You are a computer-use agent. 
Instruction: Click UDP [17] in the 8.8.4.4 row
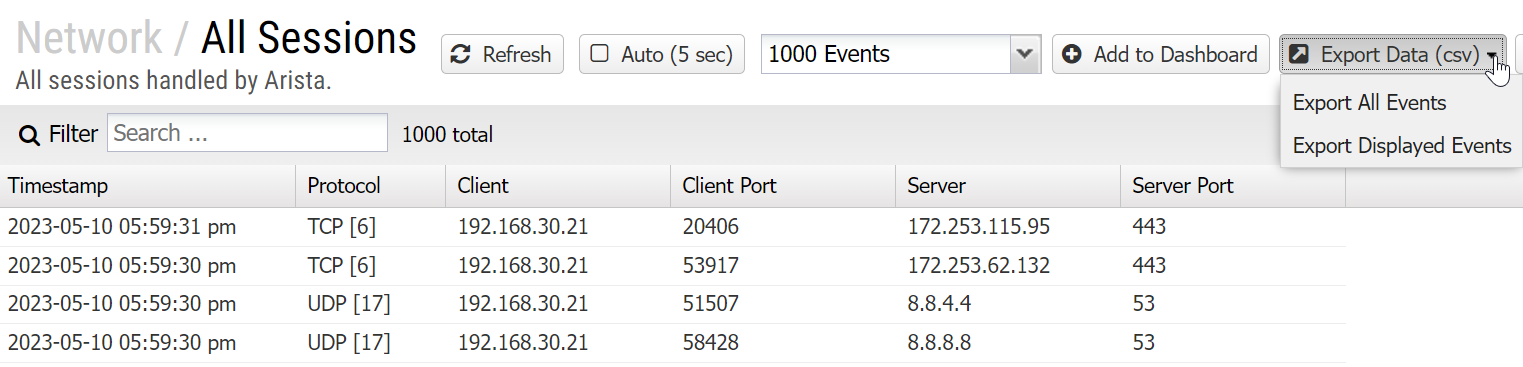coord(349,304)
